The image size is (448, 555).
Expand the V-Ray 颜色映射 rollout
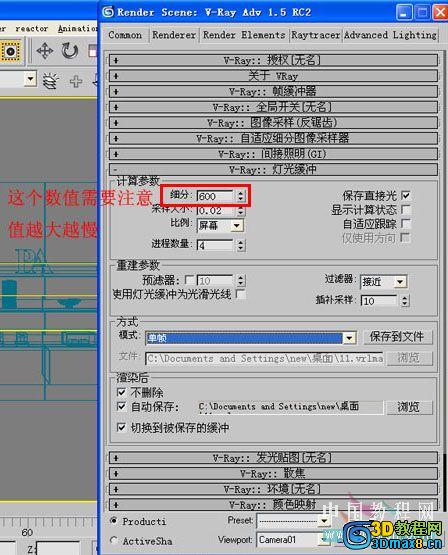[x=273, y=504]
